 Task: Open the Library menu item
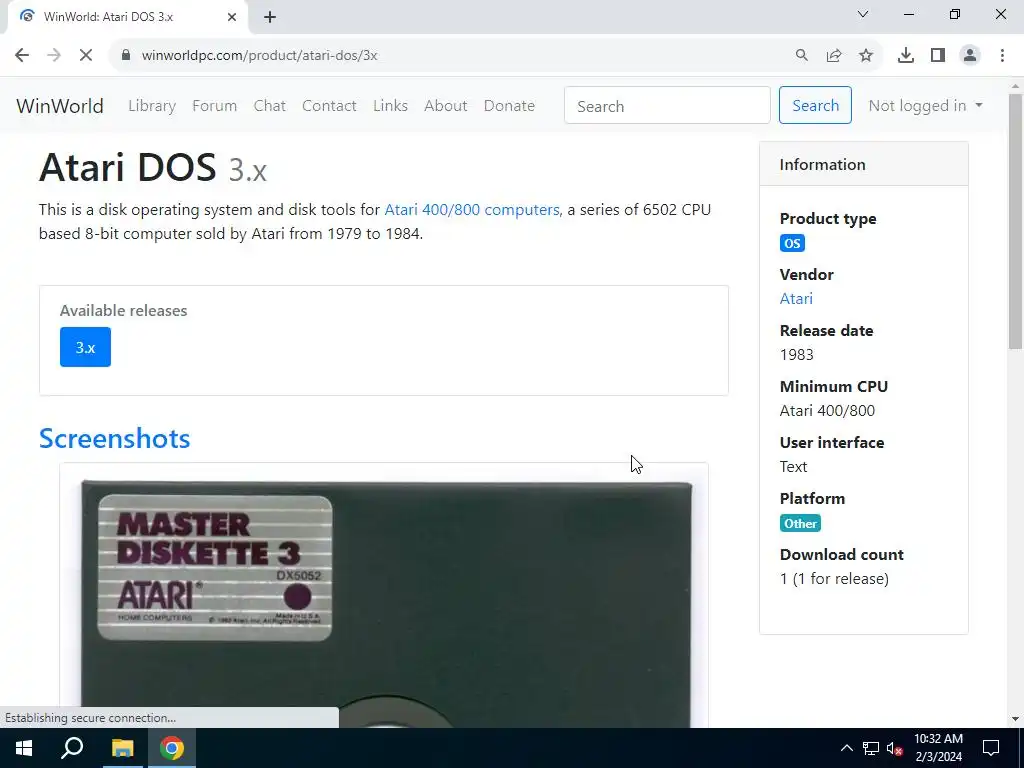click(152, 106)
